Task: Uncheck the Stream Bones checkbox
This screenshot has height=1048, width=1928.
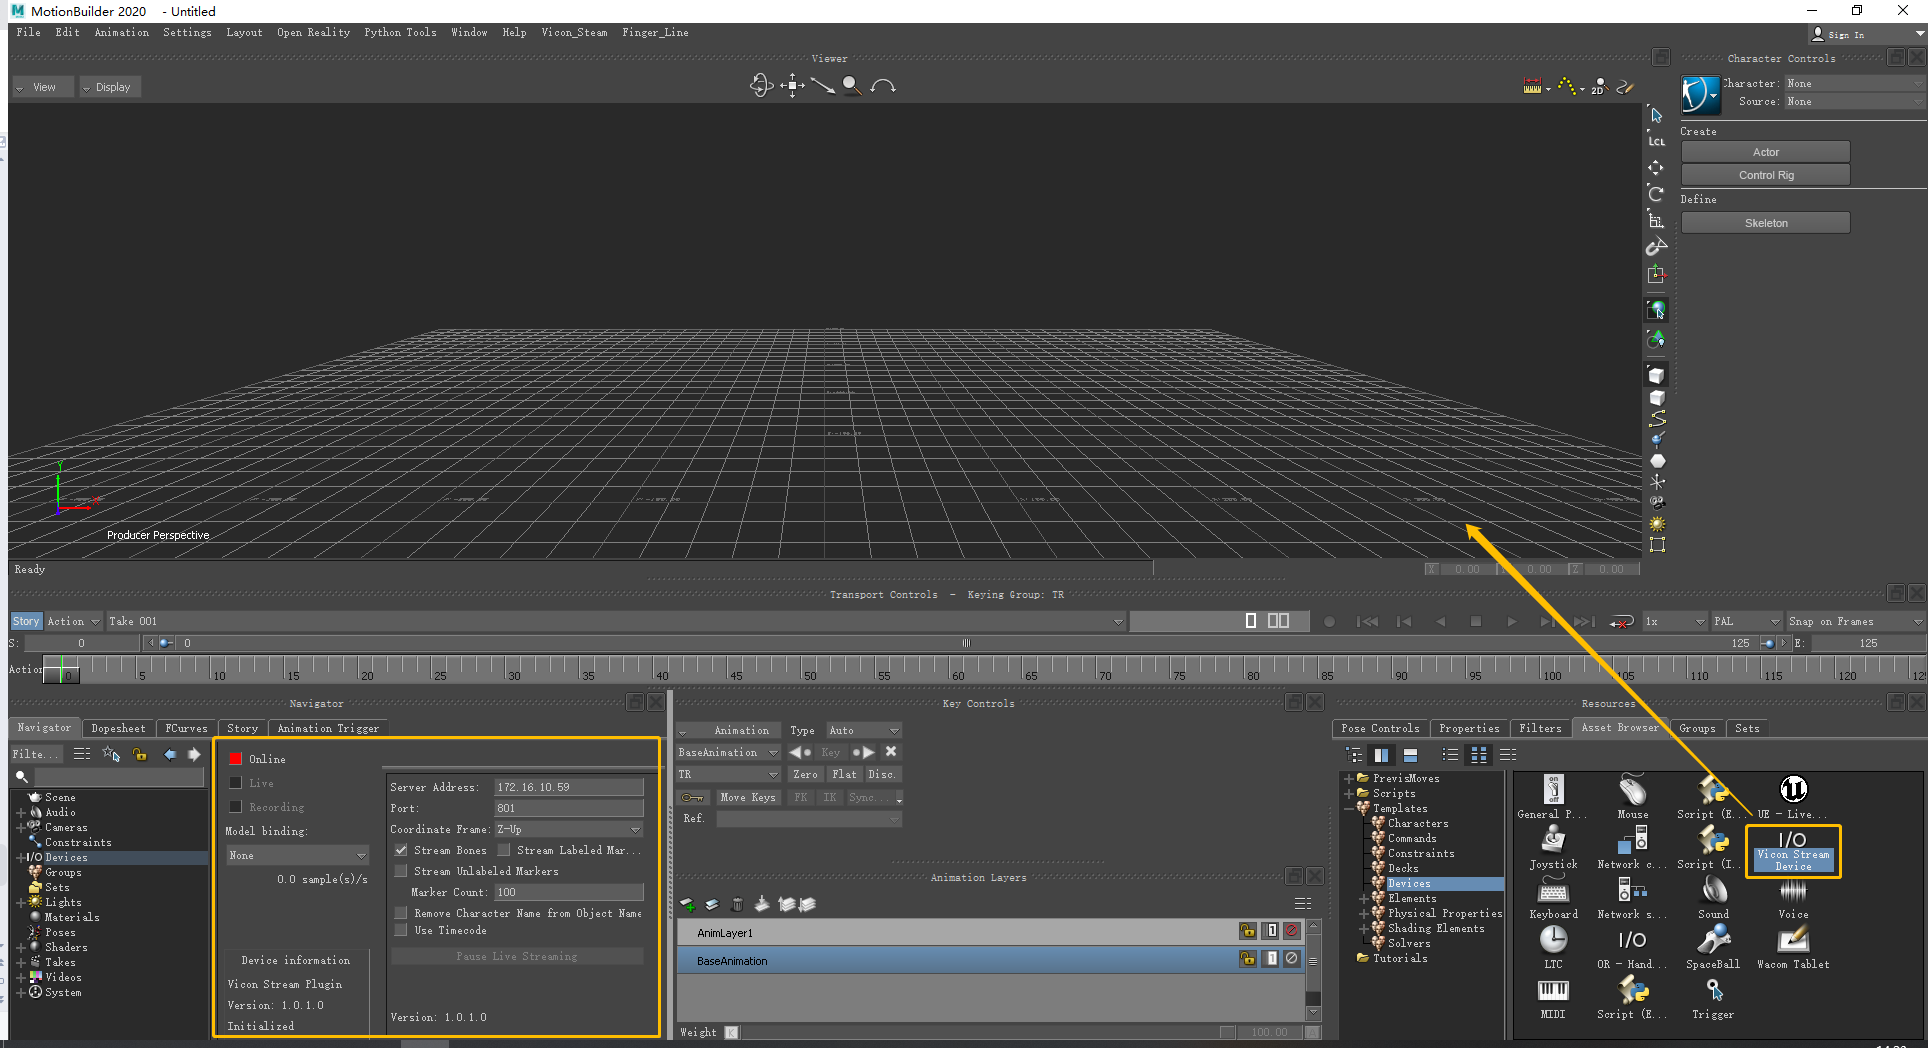Action: (x=401, y=850)
